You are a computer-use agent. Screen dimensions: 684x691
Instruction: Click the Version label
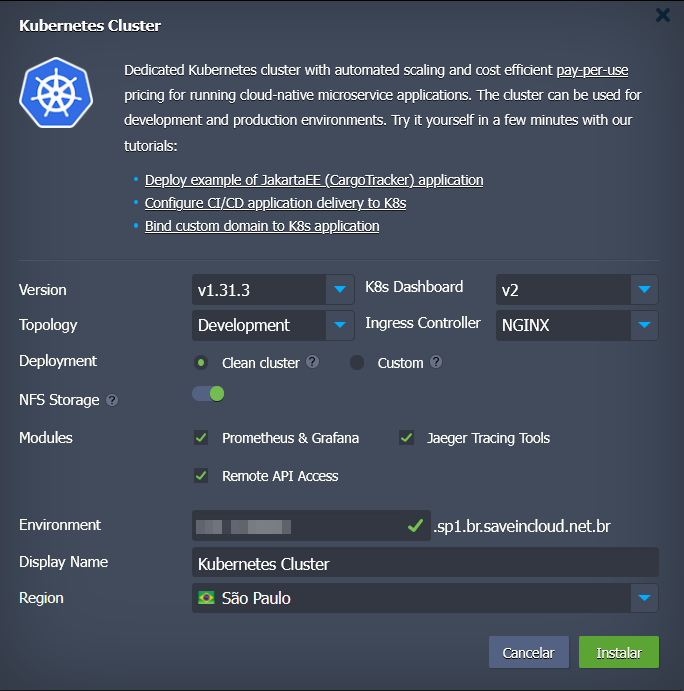[43, 290]
